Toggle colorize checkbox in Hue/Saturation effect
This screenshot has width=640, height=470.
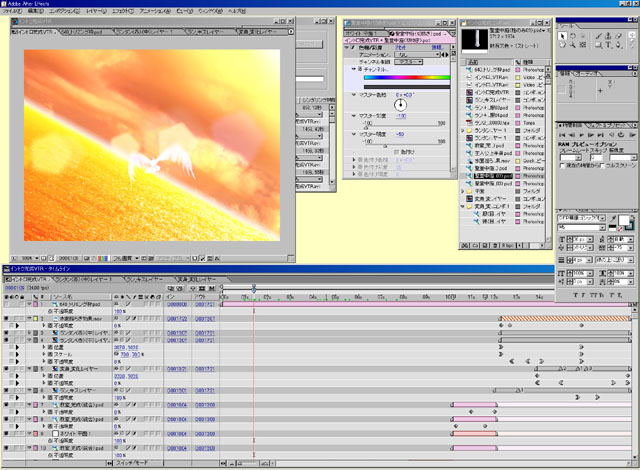396,152
